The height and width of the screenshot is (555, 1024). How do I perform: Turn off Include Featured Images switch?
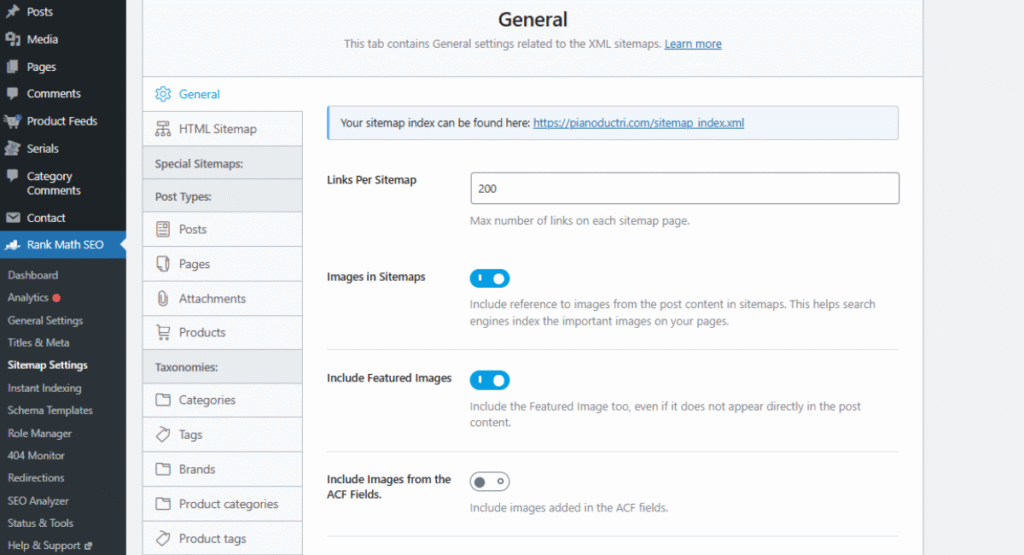490,380
